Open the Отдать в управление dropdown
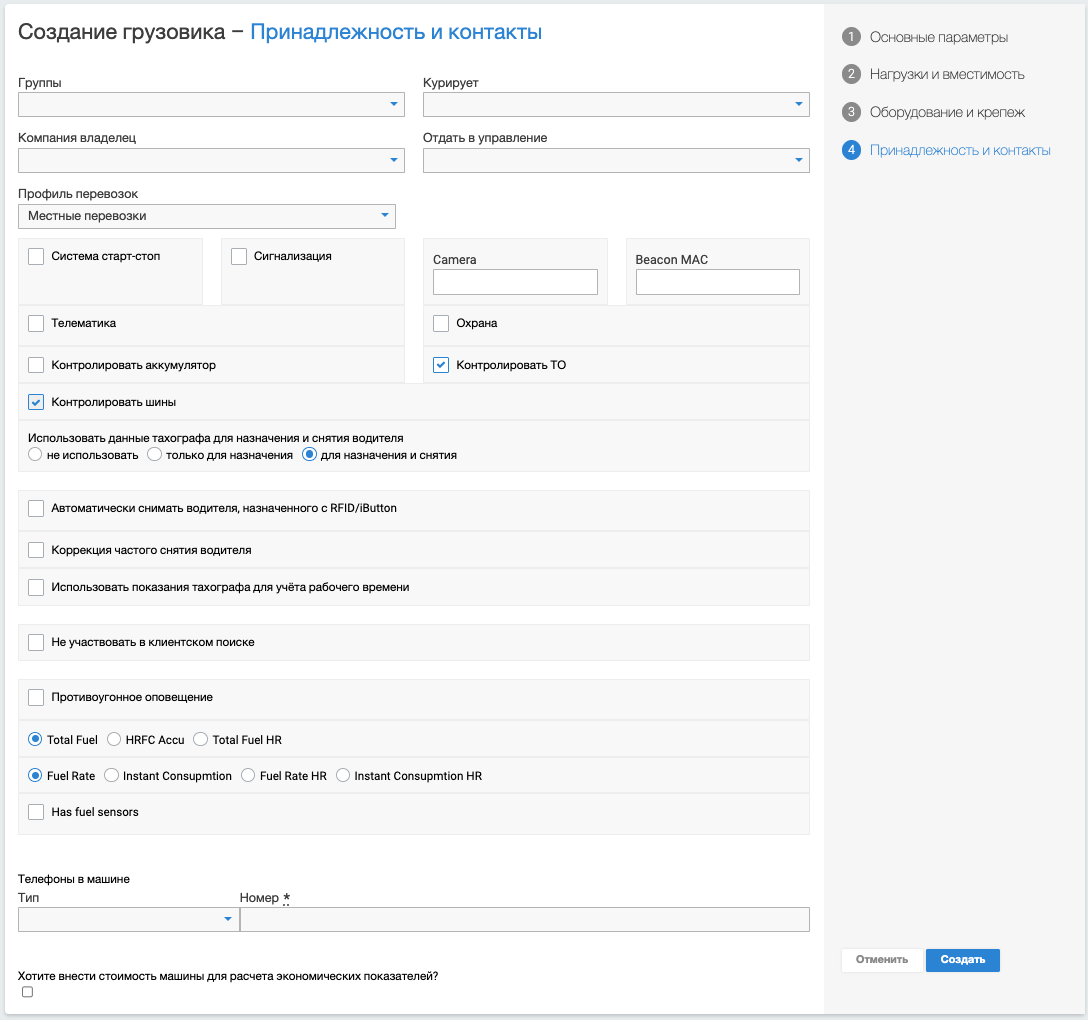 (616, 160)
